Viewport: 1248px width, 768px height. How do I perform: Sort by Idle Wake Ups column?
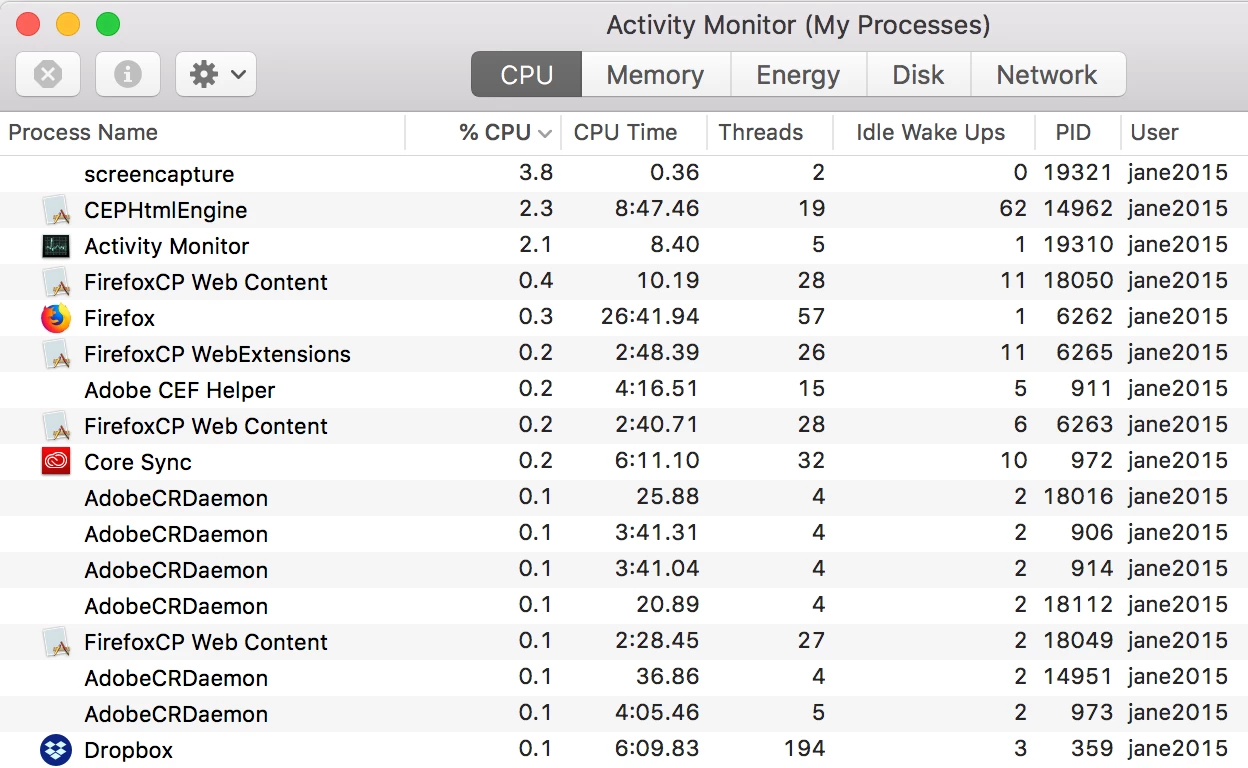click(x=930, y=133)
